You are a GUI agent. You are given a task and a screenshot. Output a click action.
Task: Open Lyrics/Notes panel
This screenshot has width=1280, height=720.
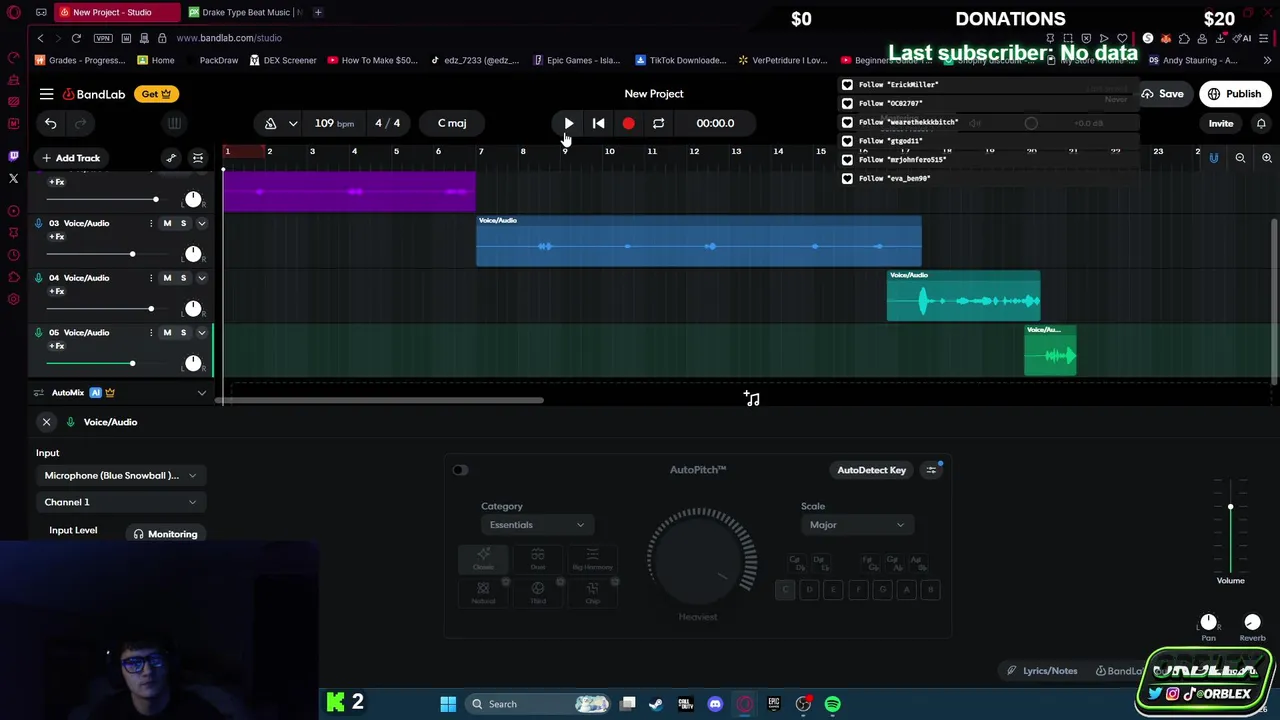(1042, 671)
